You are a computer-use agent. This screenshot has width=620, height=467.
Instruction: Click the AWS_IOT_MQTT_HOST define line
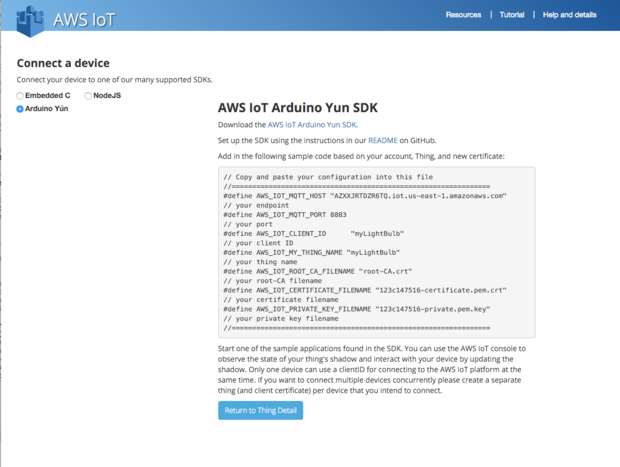365,196
